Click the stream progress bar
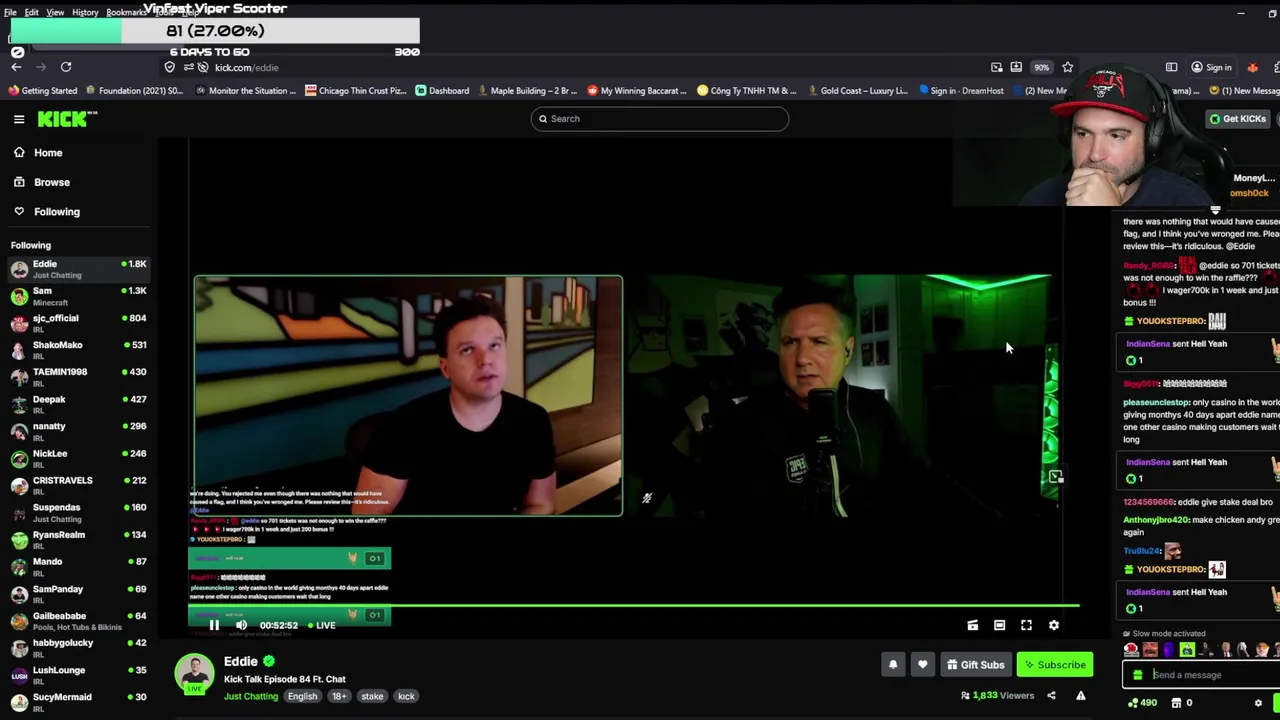Image resolution: width=1280 pixels, height=720 pixels. [634, 606]
